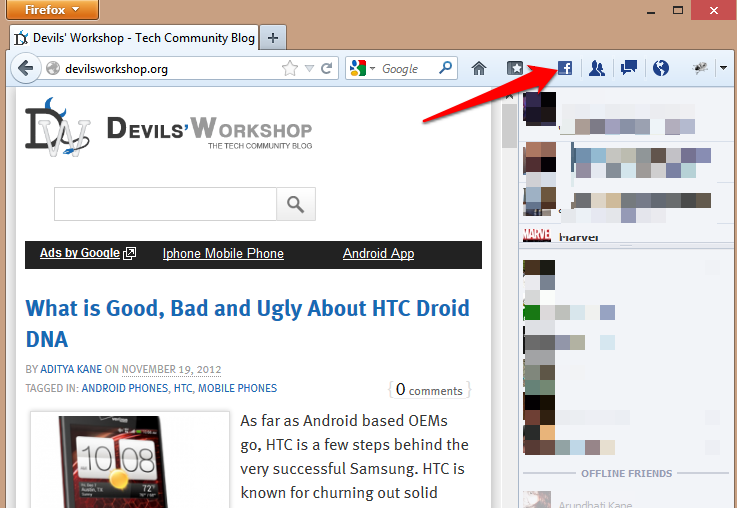Open the add-on icon dropdown arrow
Viewport: 737px width, 508px height.
[723, 68]
